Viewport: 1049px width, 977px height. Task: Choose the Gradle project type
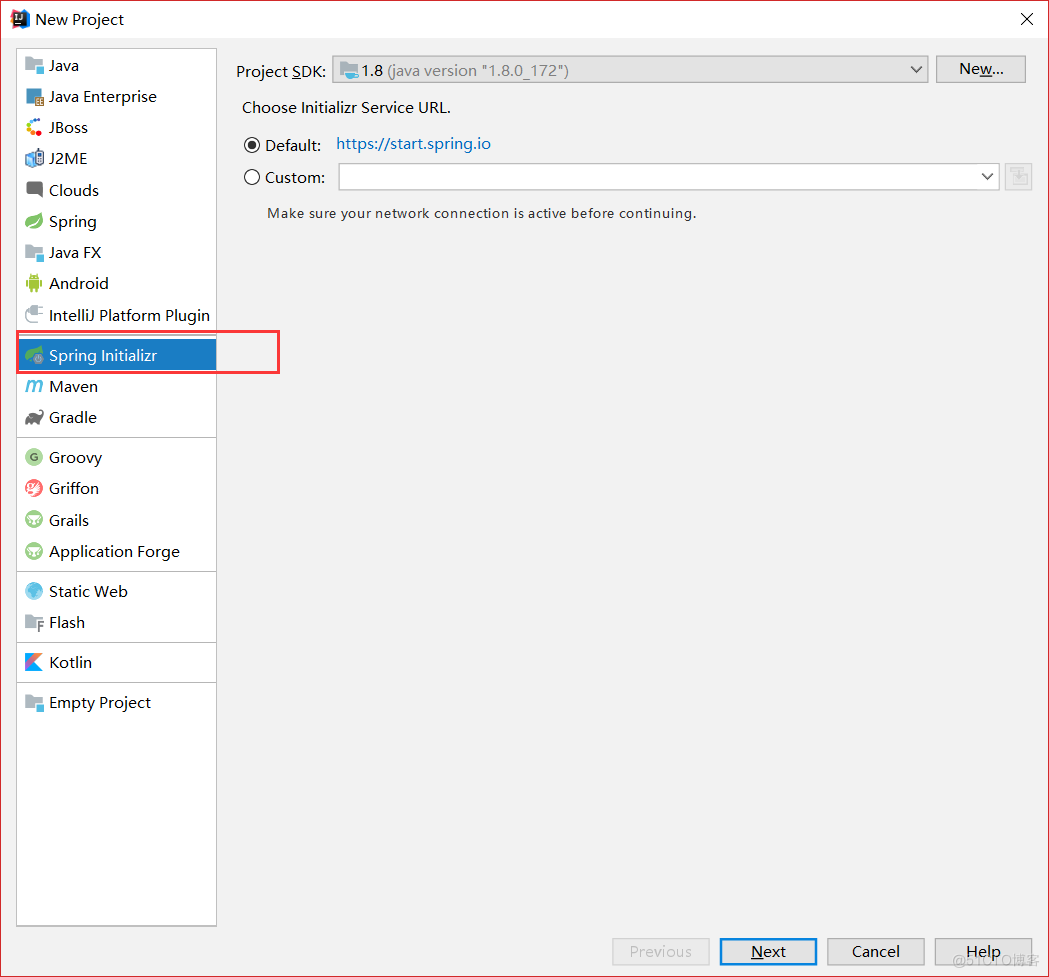tap(116, 418)
